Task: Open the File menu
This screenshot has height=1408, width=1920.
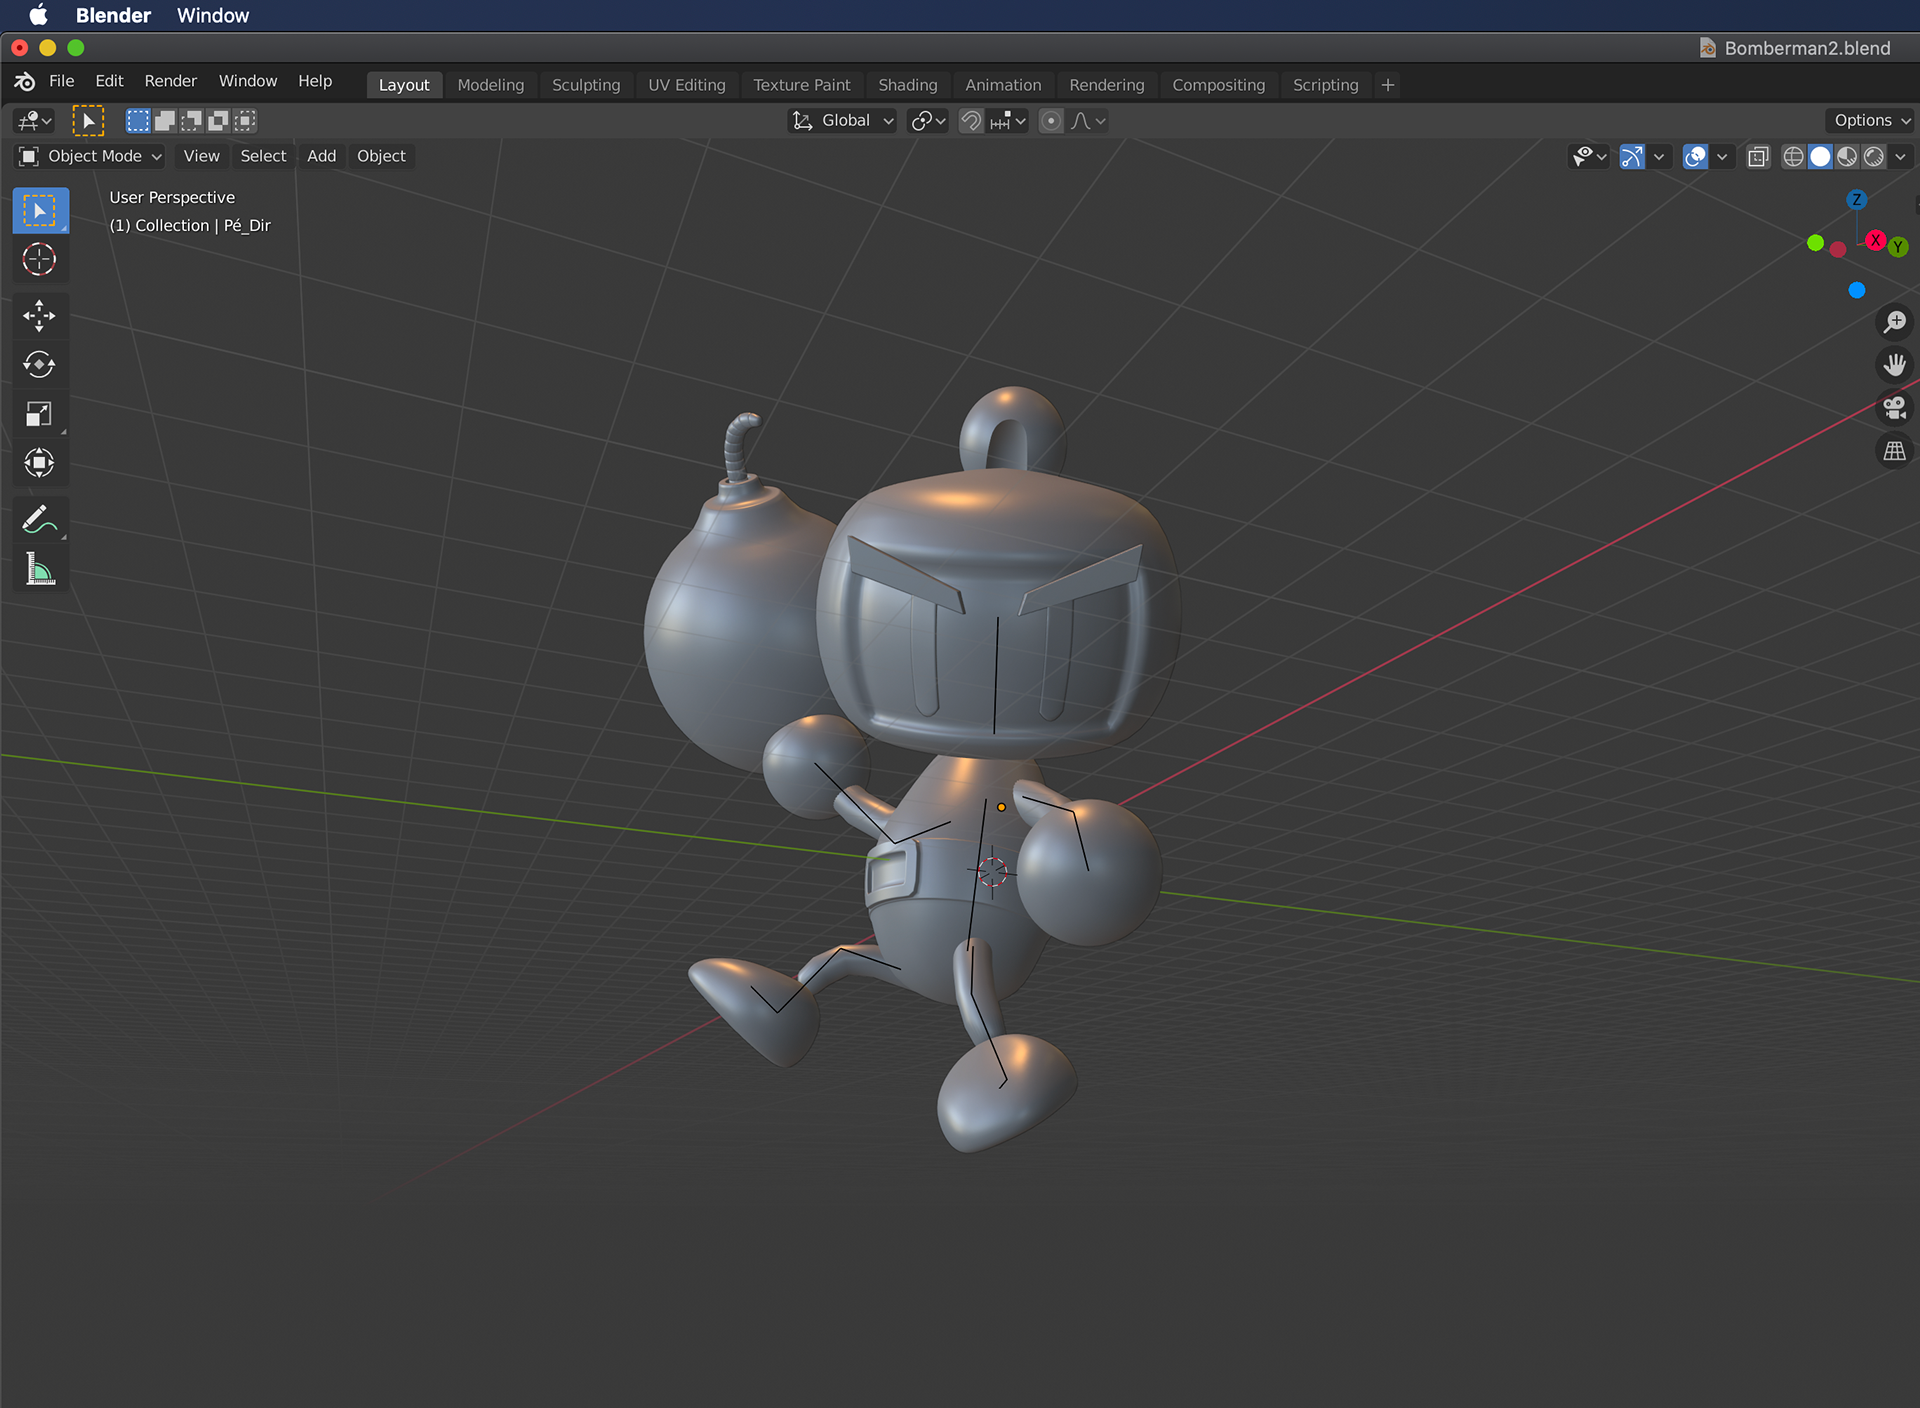Action: 62,82
